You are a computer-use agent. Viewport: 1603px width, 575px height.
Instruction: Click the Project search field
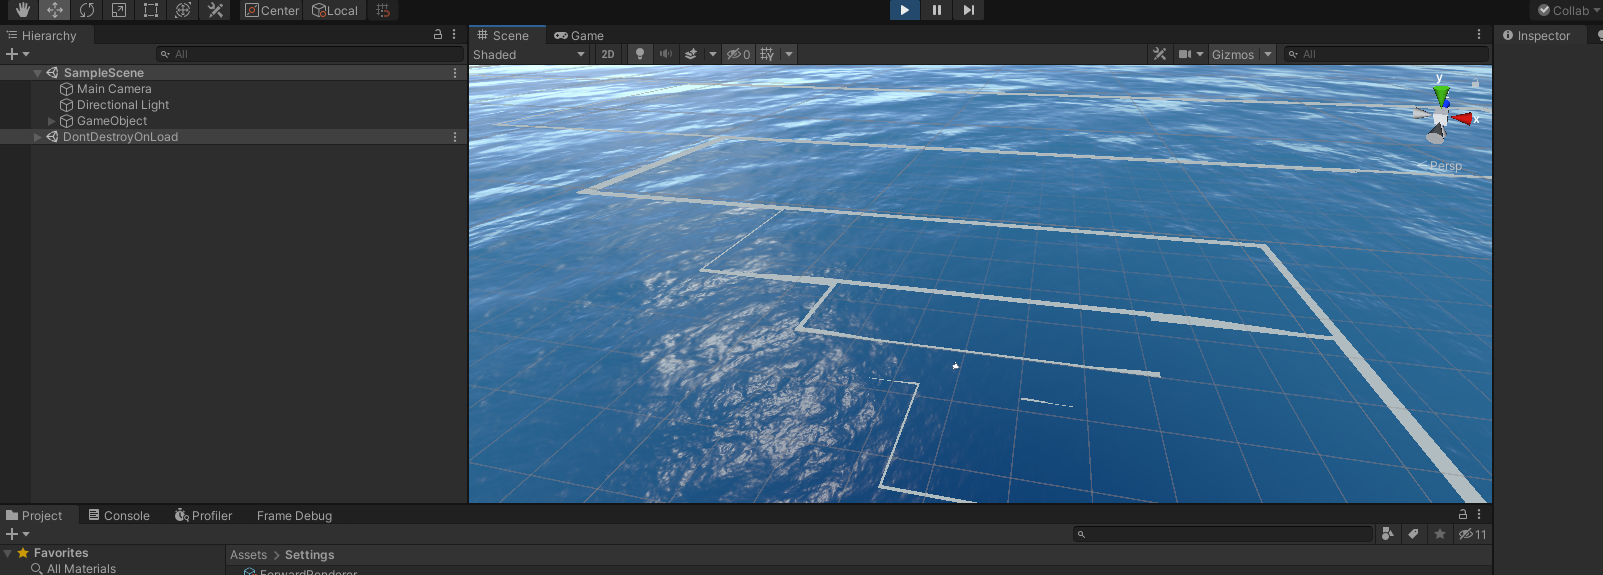click(1223, 534)
